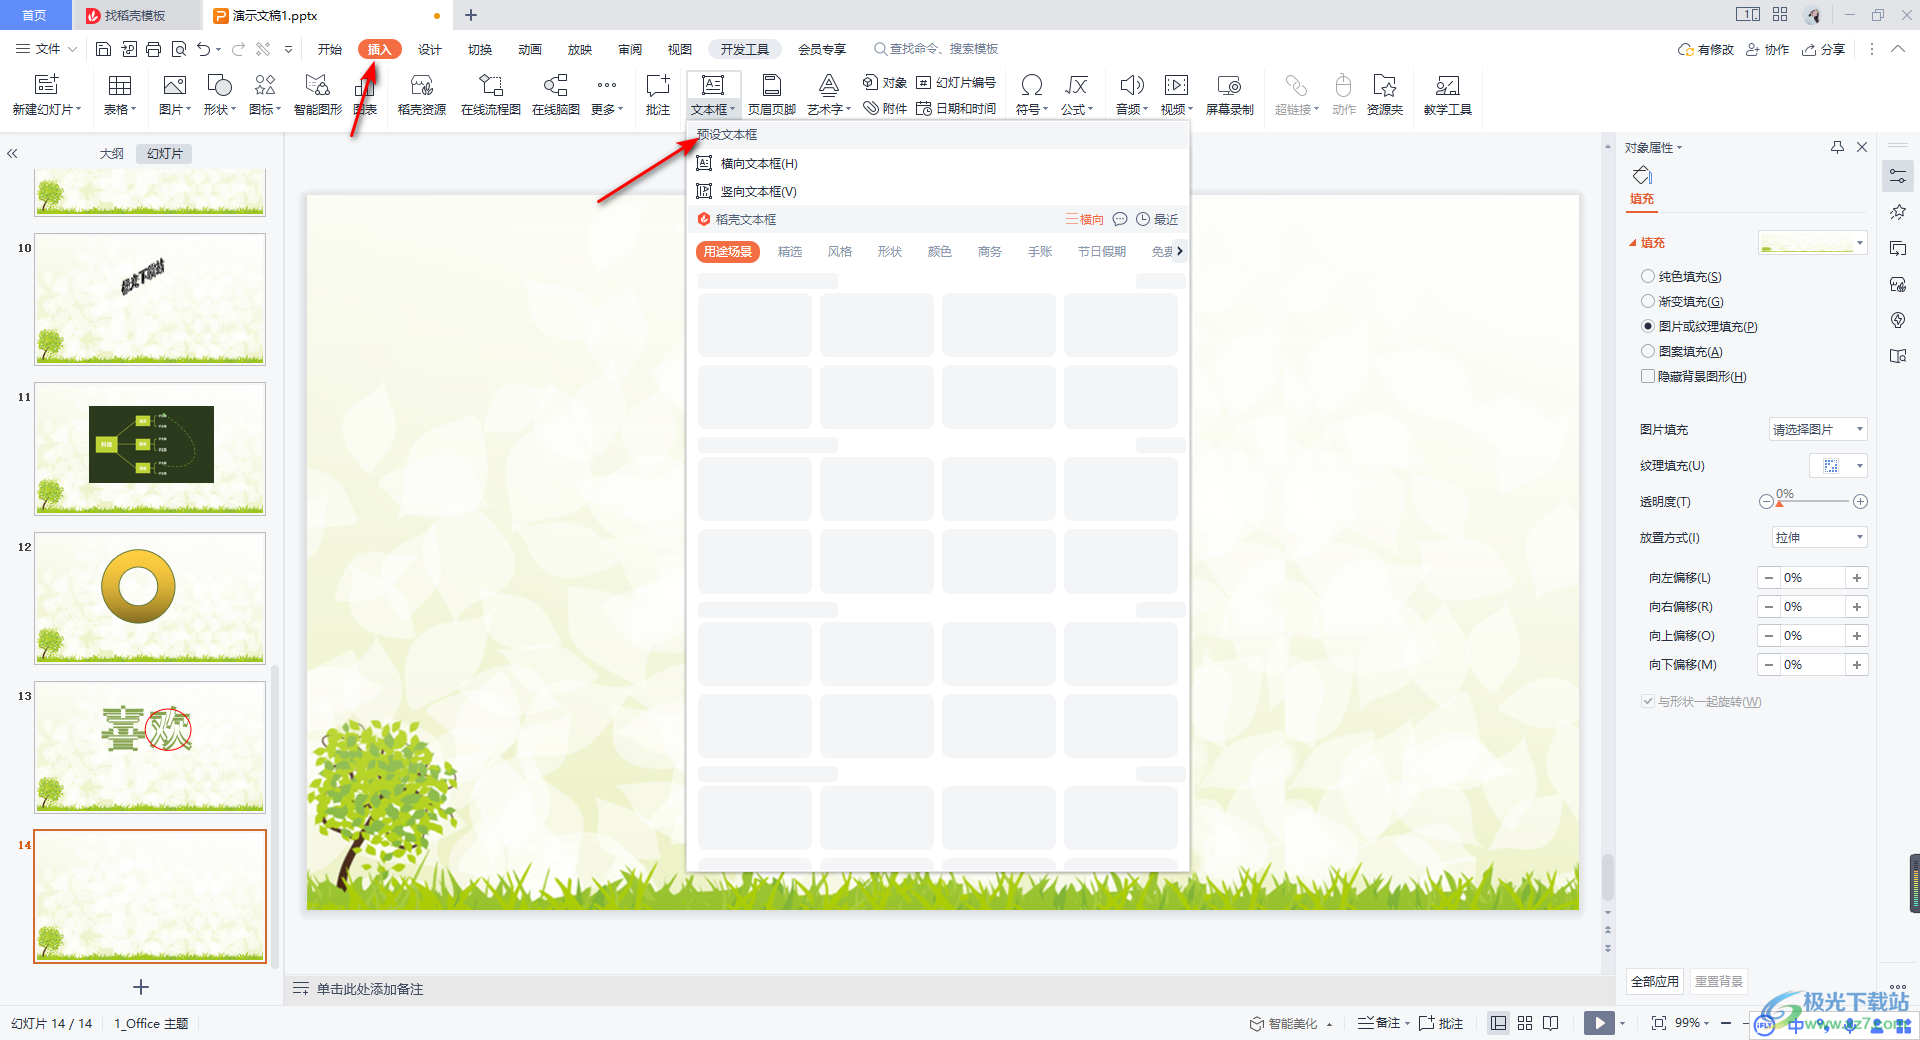Open the Animation (动画) ribbon tab
The image size is (1920, 1040).
point(530,49)
